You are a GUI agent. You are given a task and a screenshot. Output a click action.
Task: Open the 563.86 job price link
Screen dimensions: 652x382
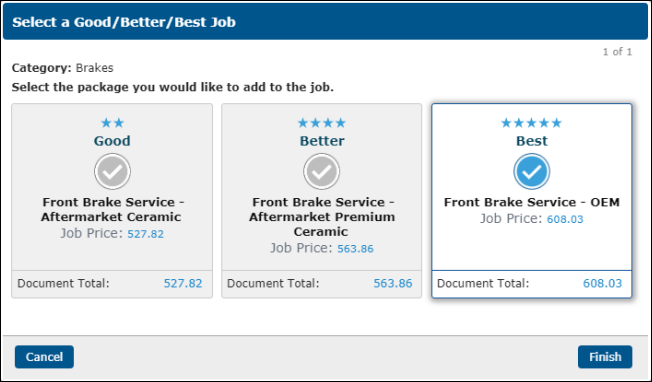(x=356, y=249)
